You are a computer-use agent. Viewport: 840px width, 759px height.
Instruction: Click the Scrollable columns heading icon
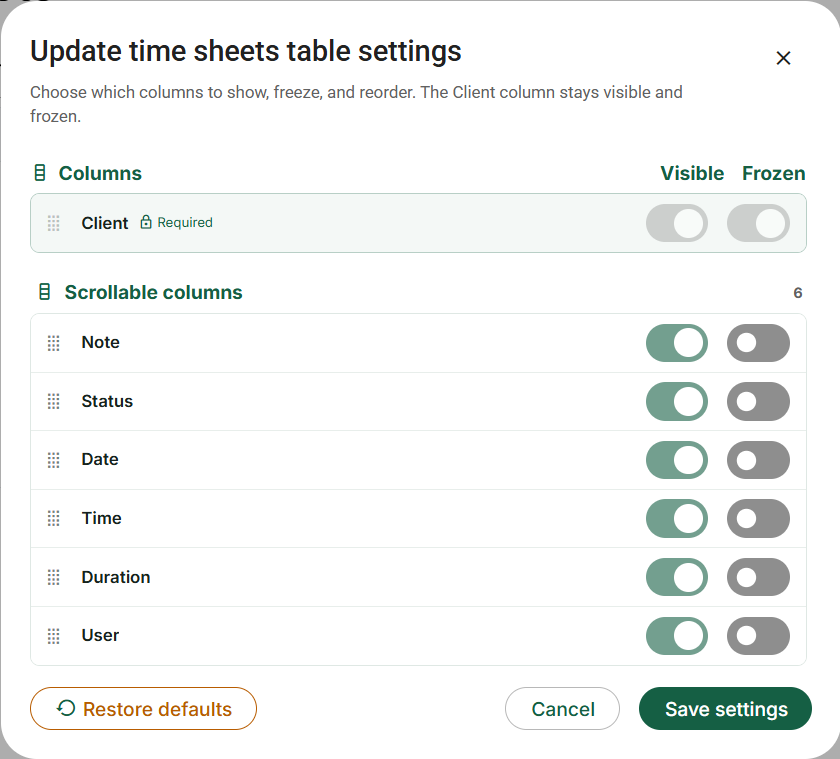pos(45,292)
